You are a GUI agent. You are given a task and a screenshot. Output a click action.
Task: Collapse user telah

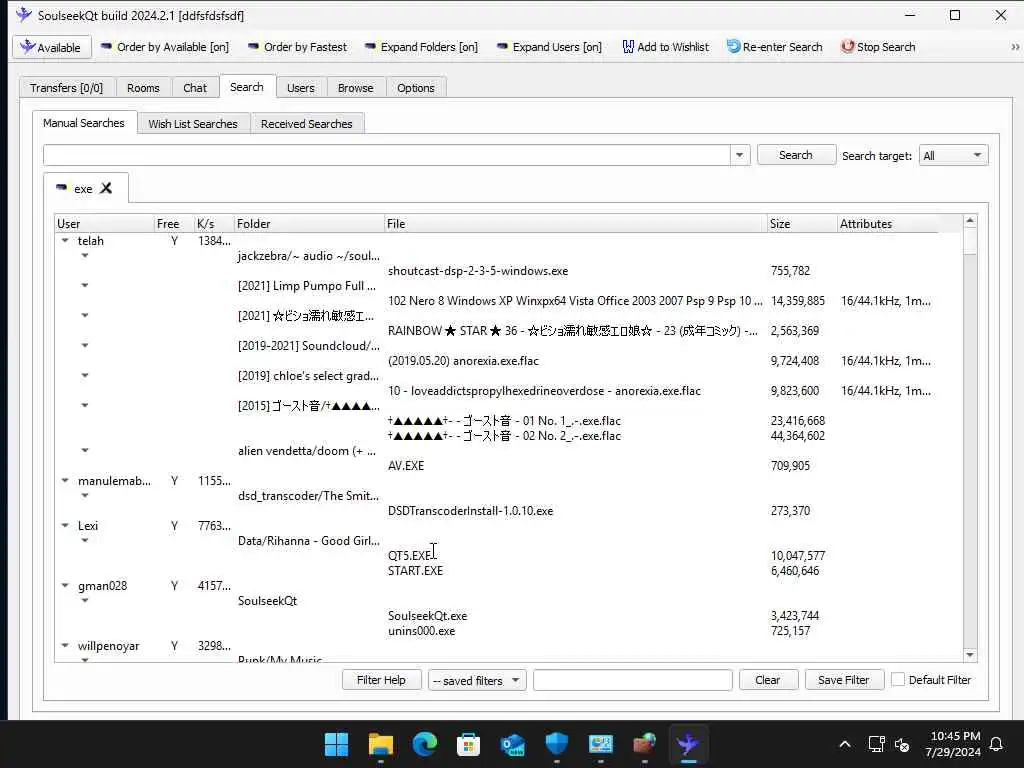click(65, 240)
